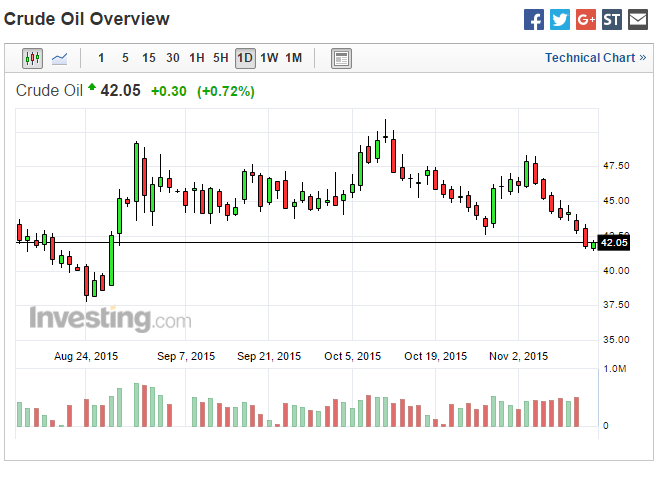Open the chart table view icon
This screenshot has height=478, width=666.
tap(341, 58)
